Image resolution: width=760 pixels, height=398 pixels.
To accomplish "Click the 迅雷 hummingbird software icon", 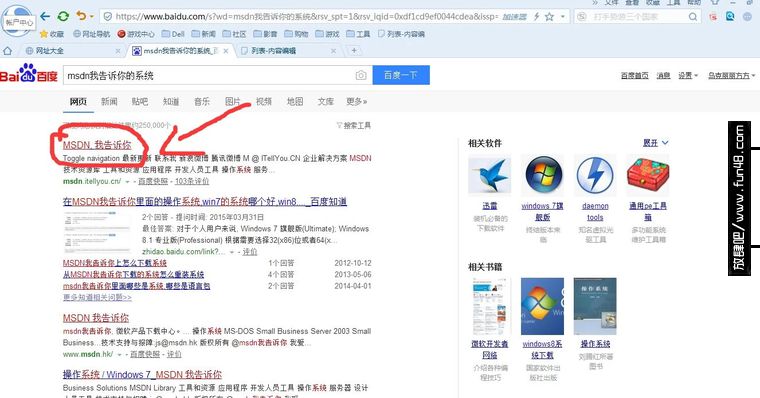I will click(x=490, y=175).
